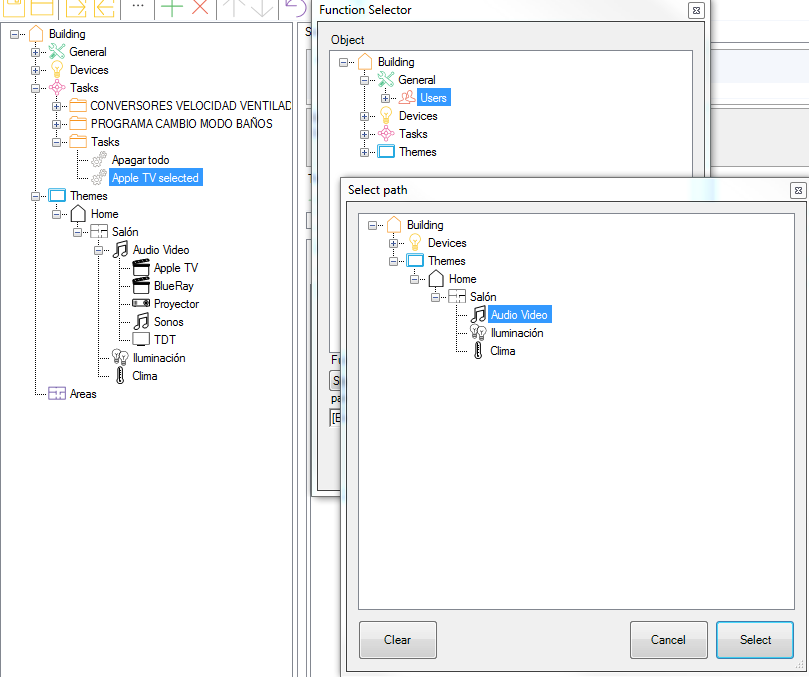This screenshot has width=809, height=677.
Task: Collapse the Salón node in Select path
Action: click(436, 297)
